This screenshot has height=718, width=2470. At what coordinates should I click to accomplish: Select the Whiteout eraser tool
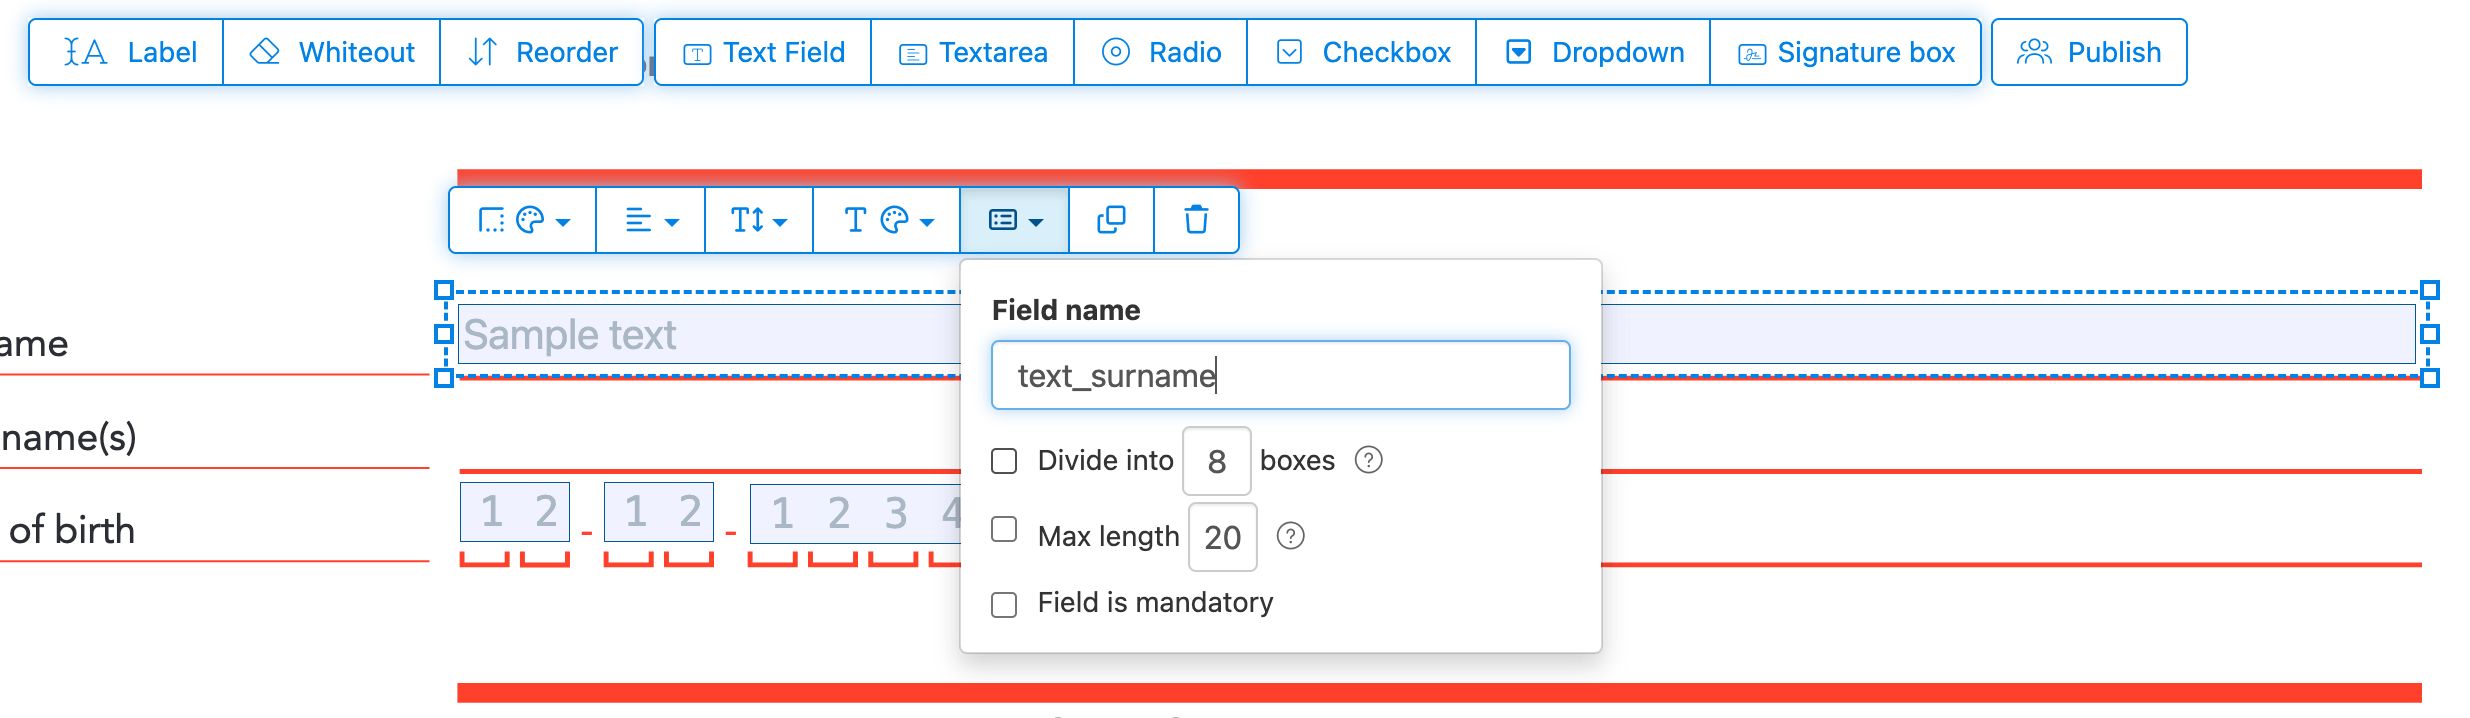tap(332, 52)
